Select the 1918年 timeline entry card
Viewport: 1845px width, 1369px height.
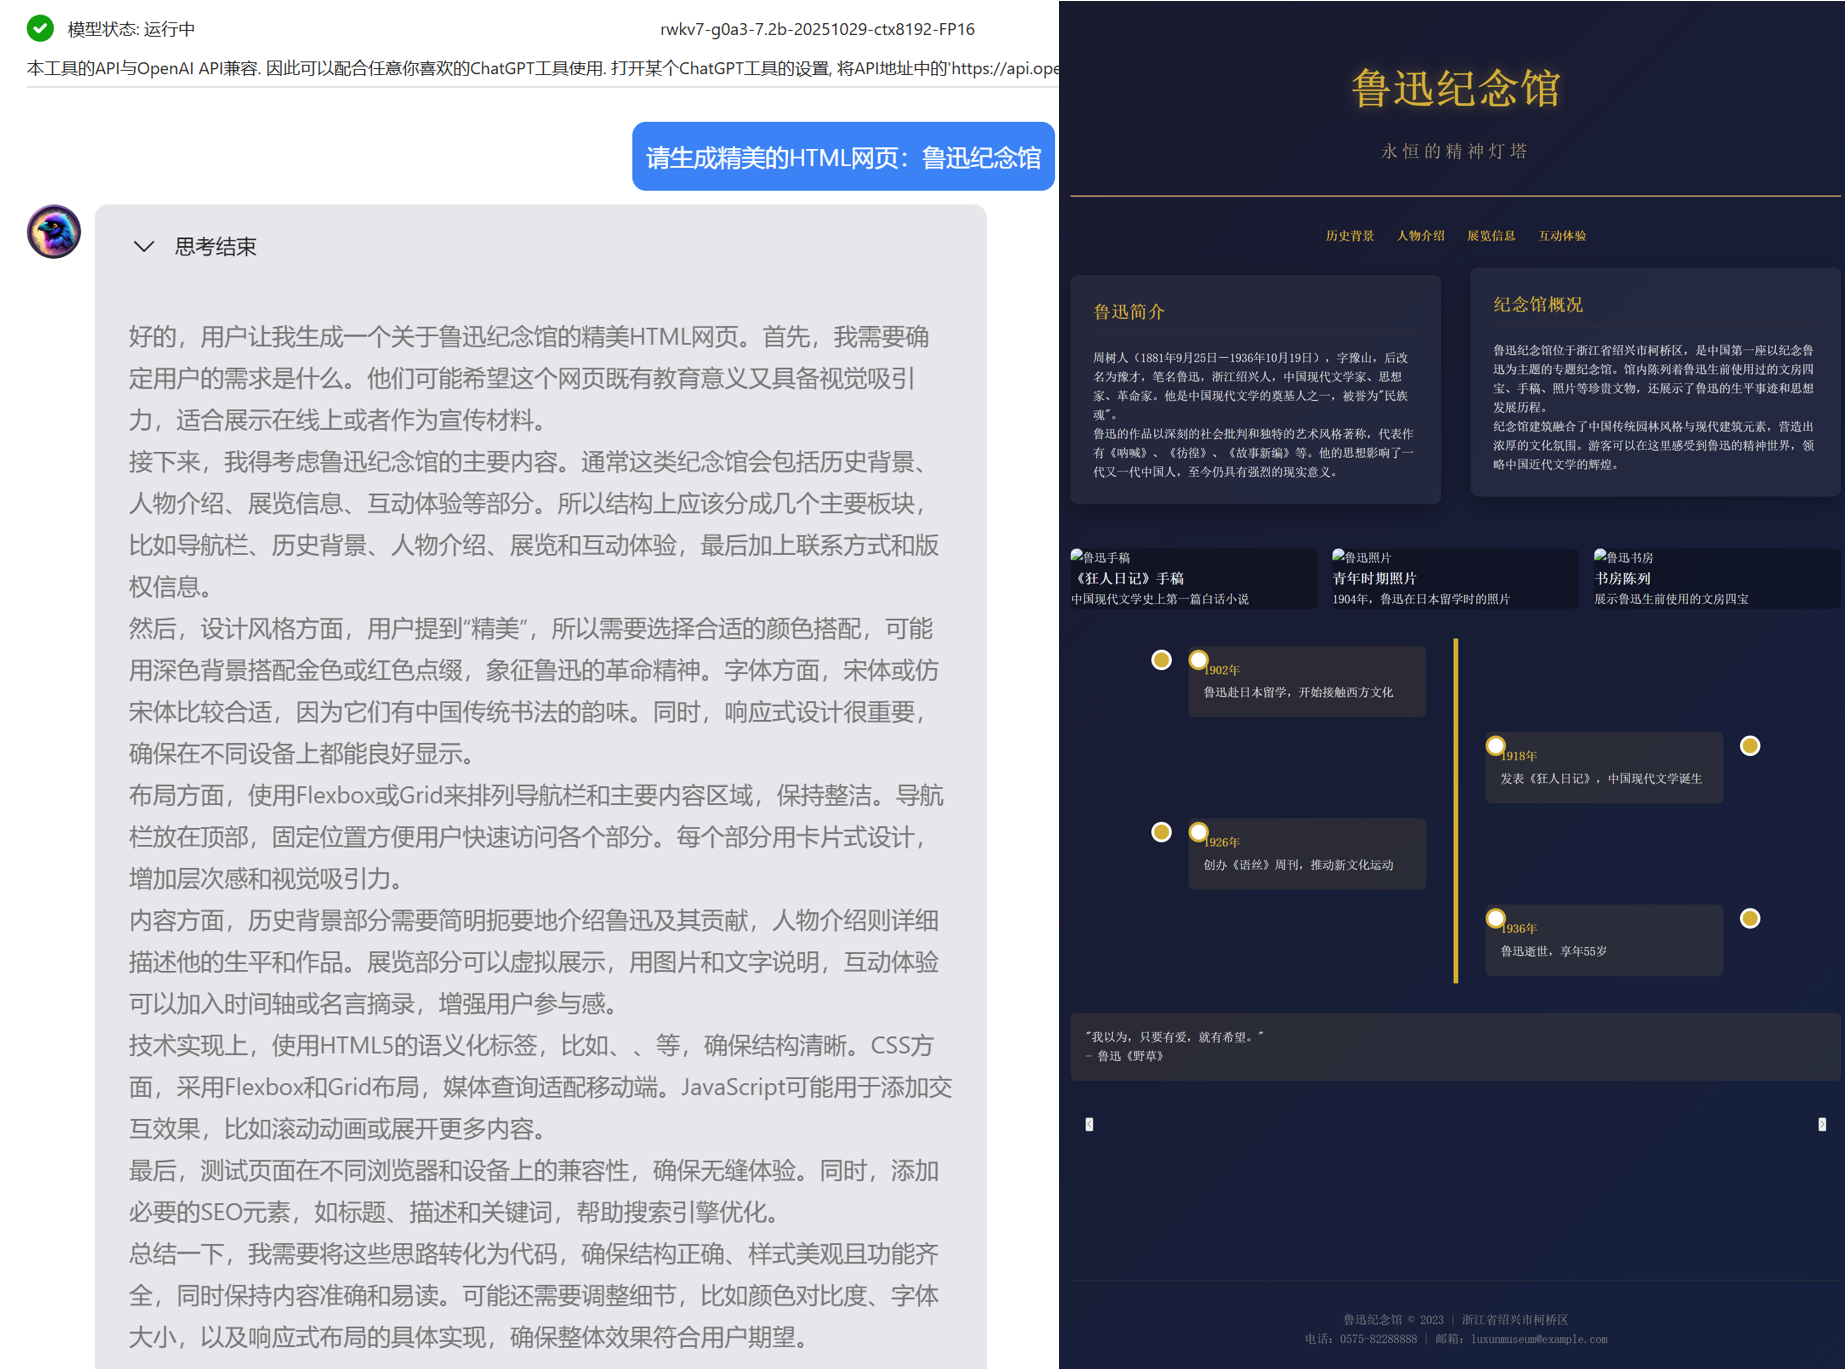(1604, 767)
